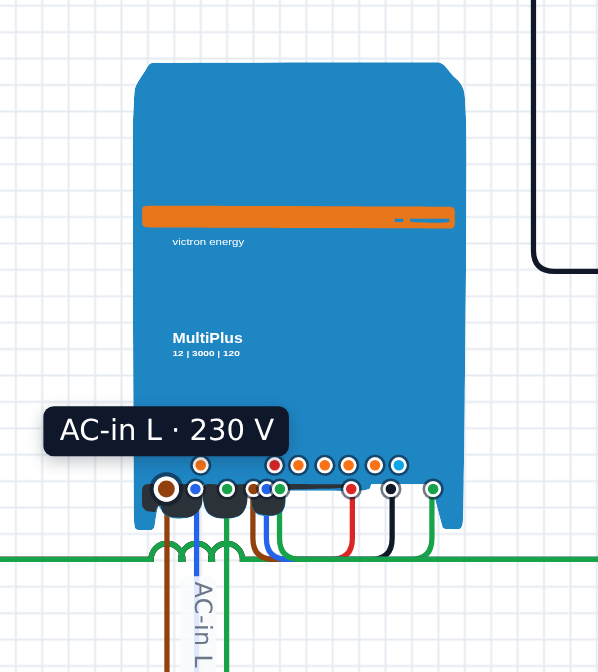Click green terminal on the vertical green wire

[x=227, y=489]
